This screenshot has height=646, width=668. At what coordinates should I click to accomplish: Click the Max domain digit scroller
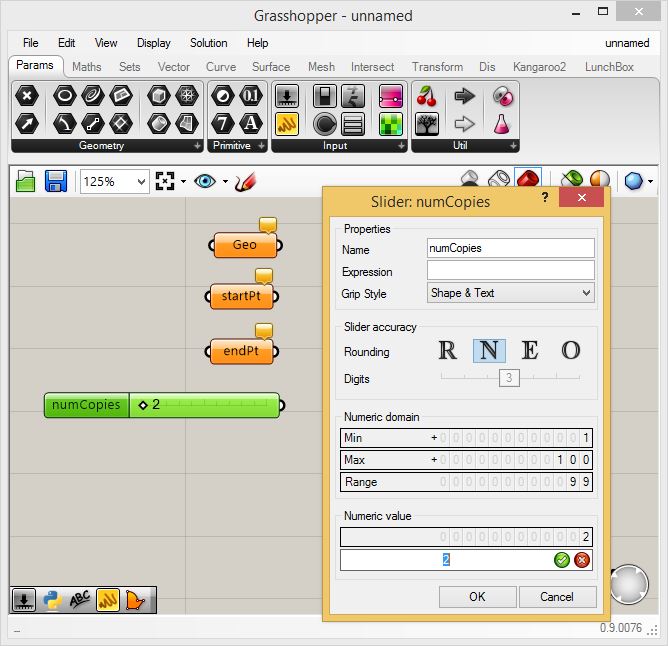(x=466, y=460)
